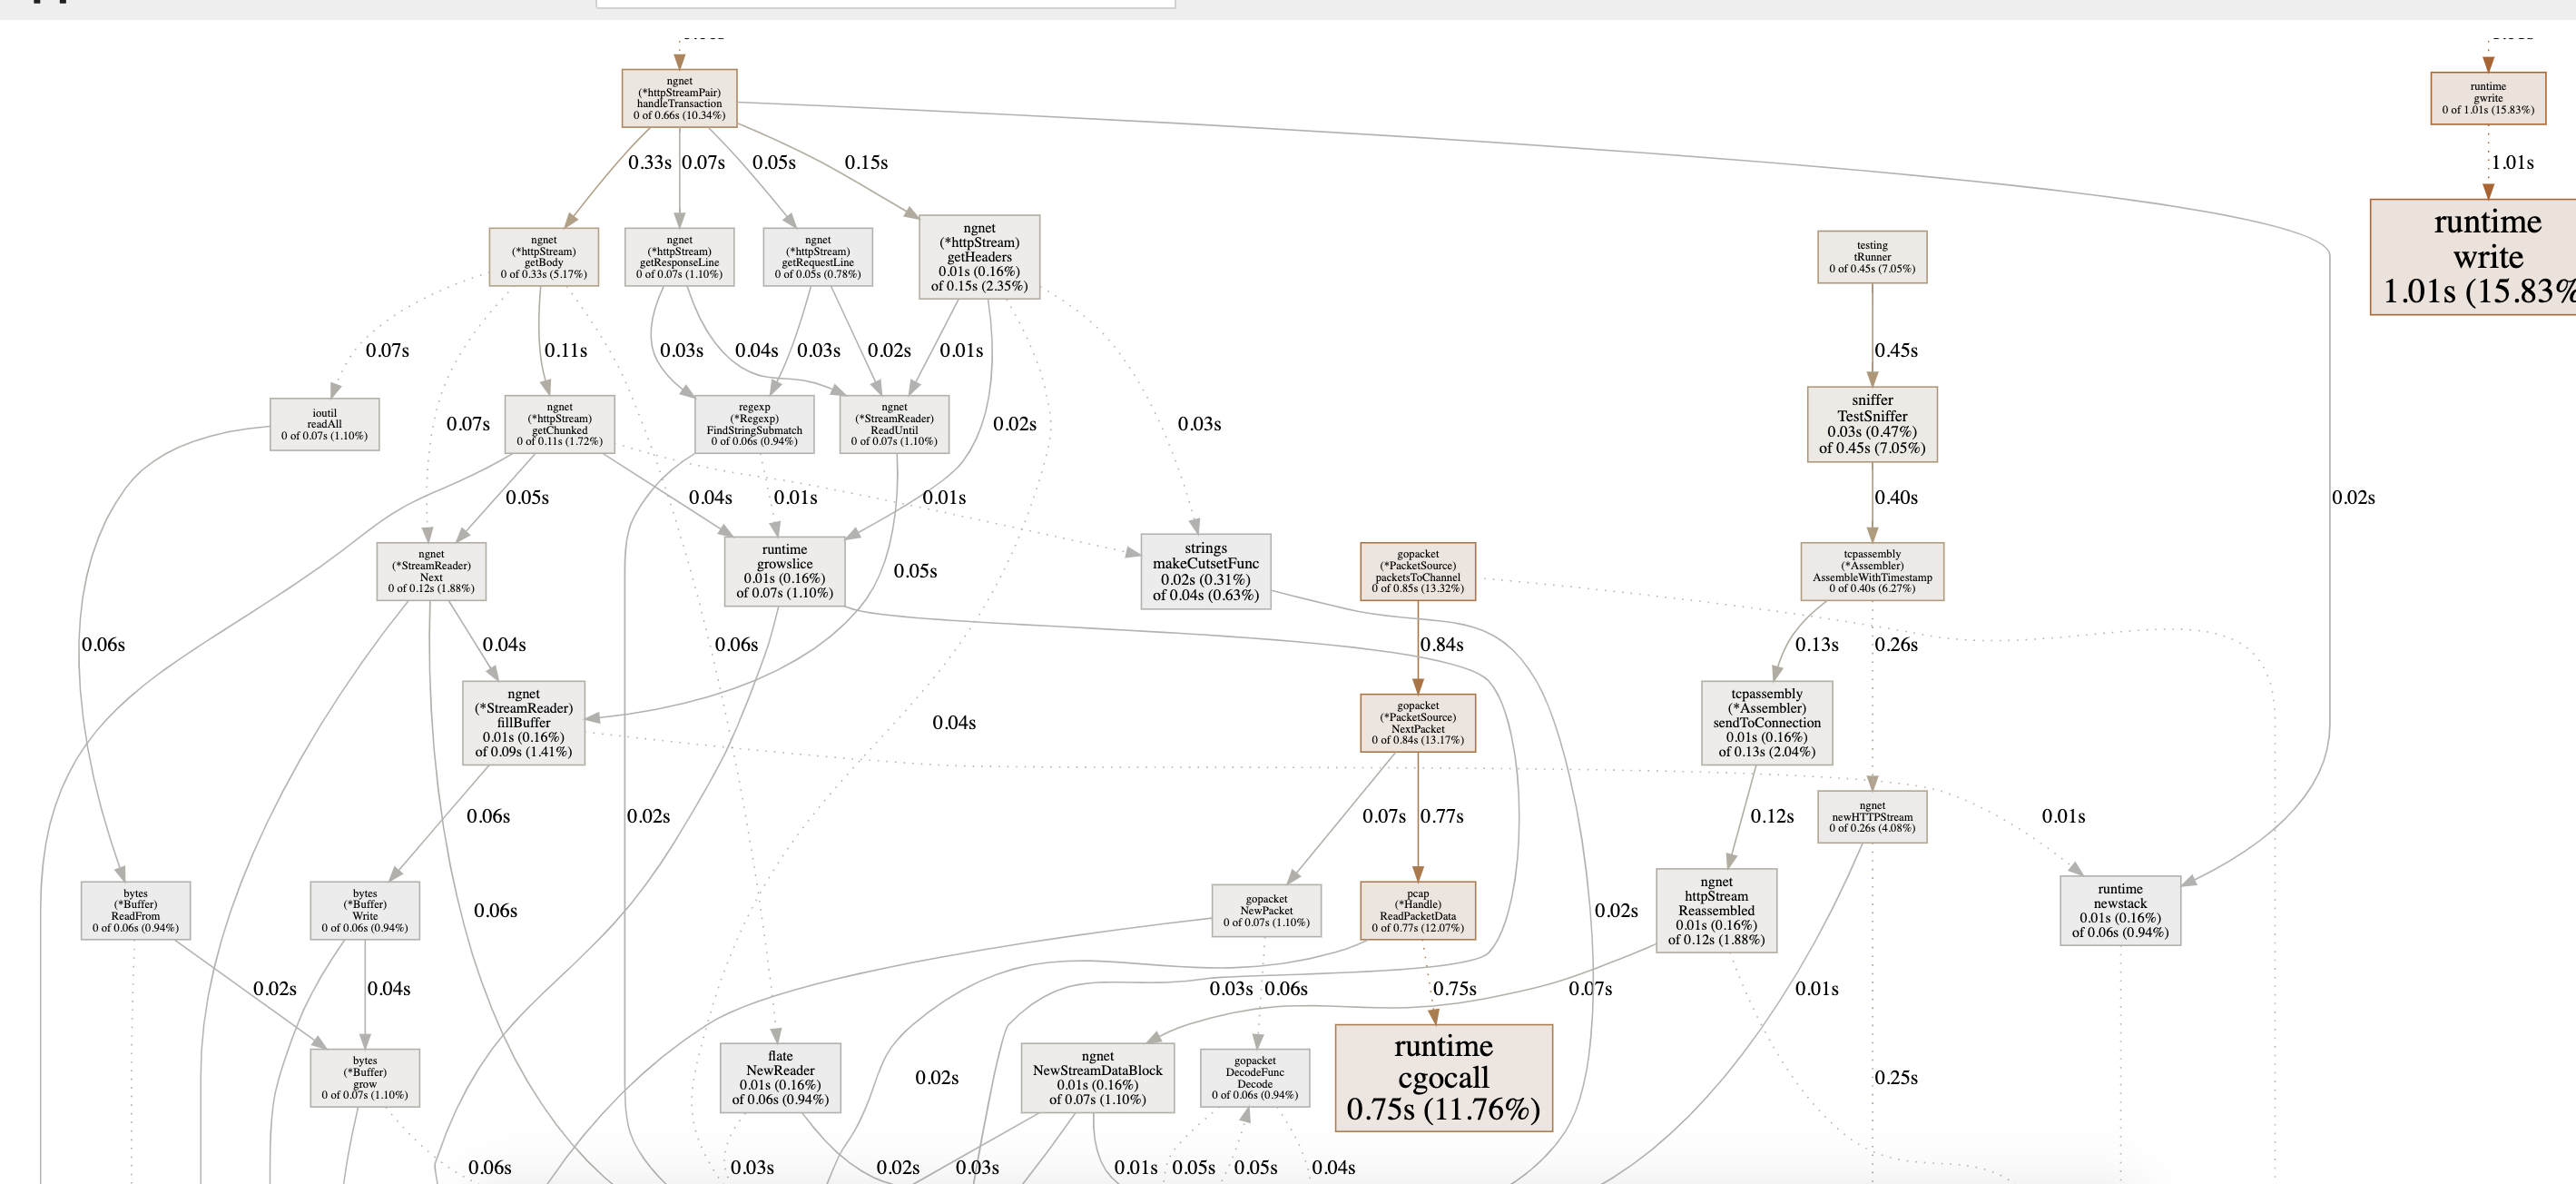Click the testing tRunner node

(1872, 257)
